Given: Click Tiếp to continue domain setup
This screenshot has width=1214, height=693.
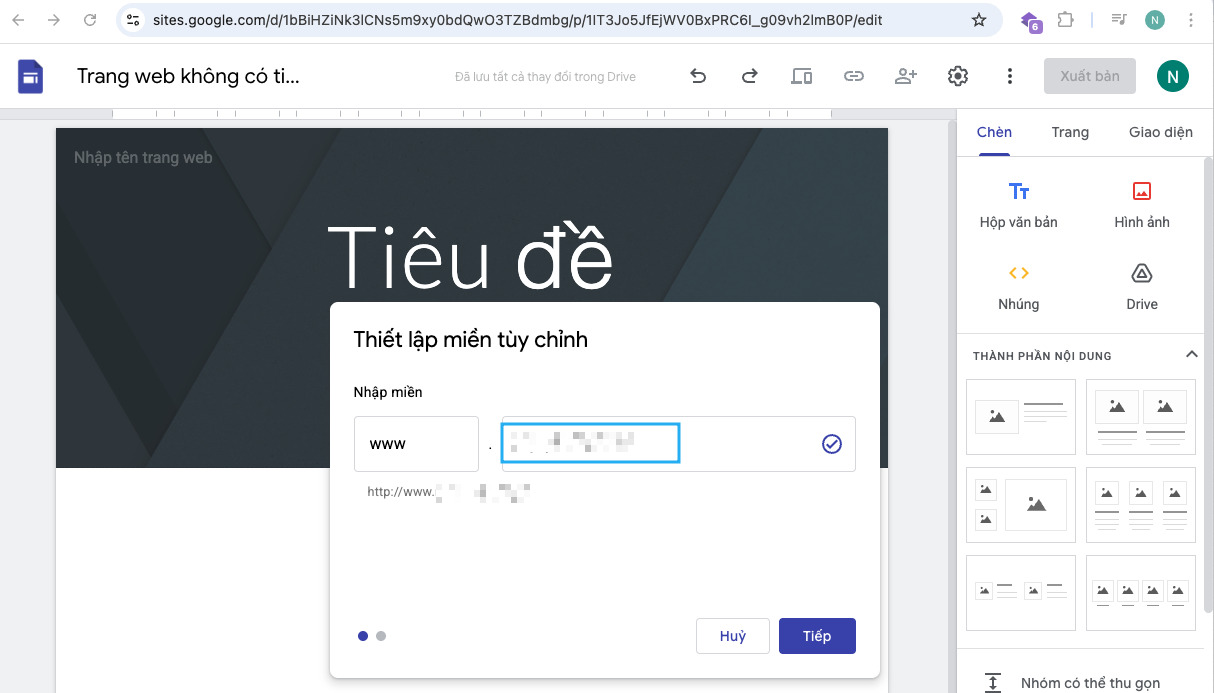Looking at the screenshot, I should (x=816, y=635).
